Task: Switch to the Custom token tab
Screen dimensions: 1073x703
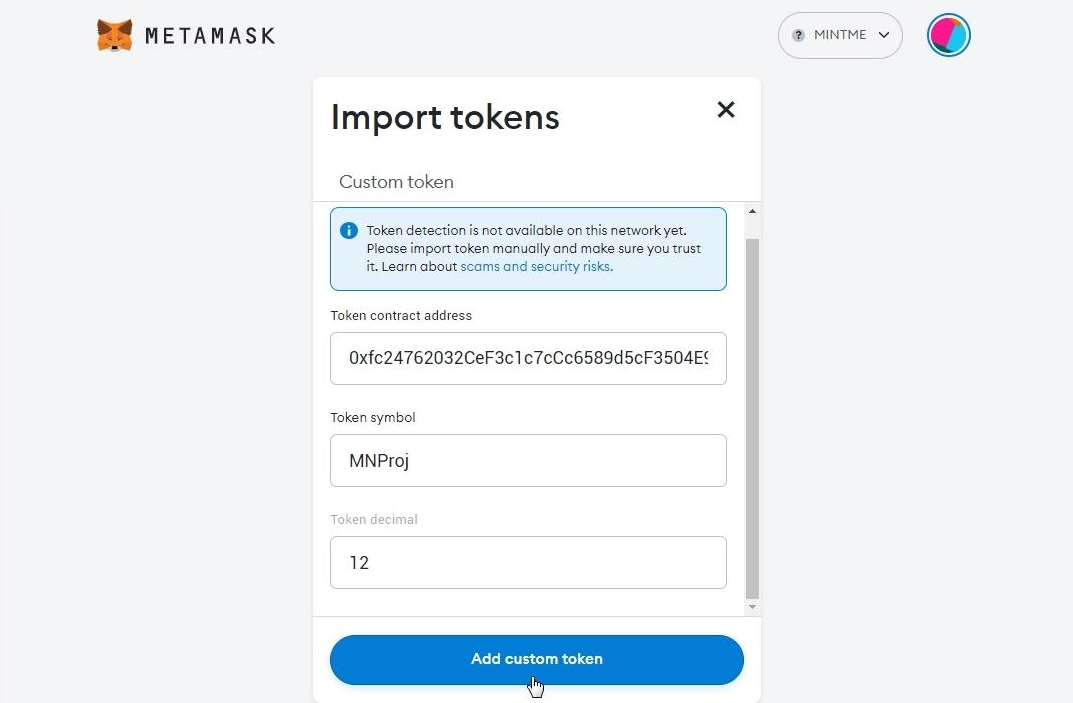Action: click(x=396, y=181)
